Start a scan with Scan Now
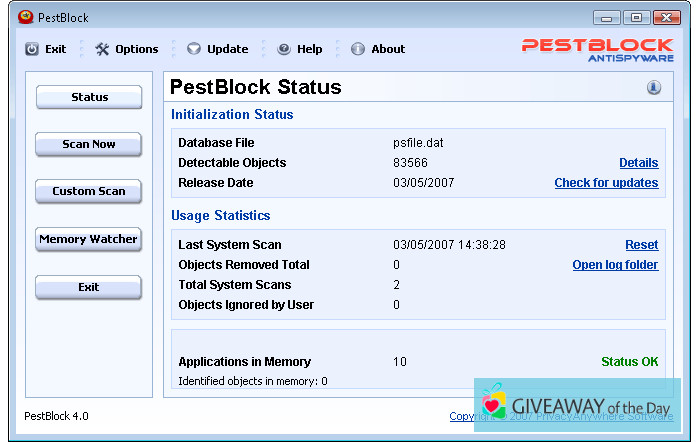 click(89, 144)
